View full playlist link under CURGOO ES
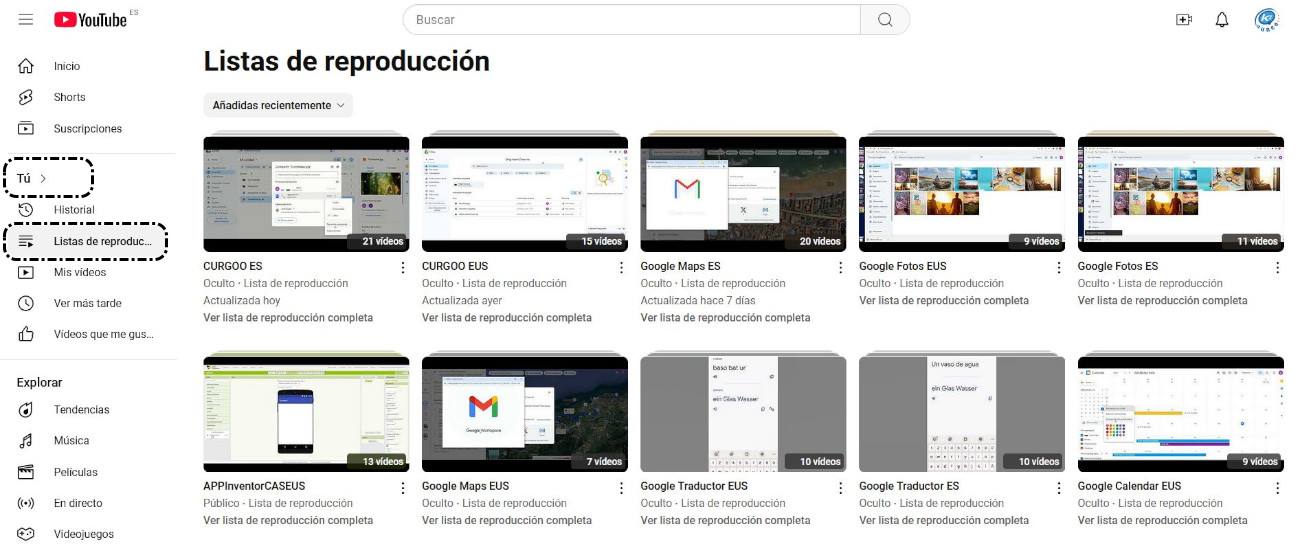 click(x=288, y=318)
